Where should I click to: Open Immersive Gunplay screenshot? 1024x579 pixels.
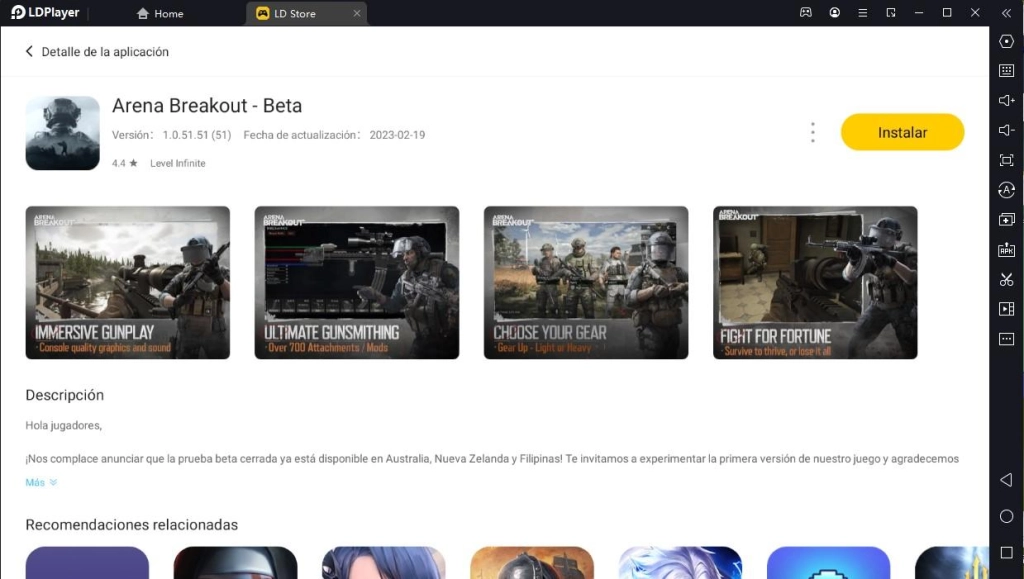[127, 283]
